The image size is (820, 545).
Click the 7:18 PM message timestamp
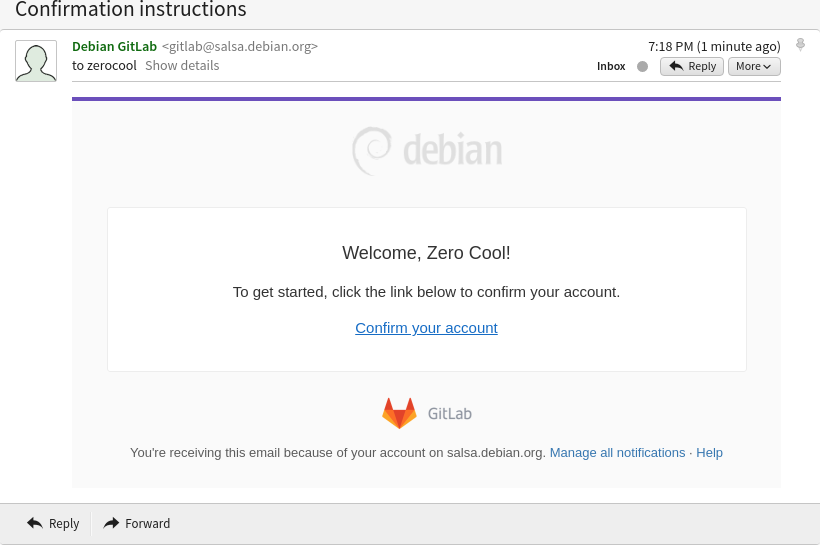point(713,46)
